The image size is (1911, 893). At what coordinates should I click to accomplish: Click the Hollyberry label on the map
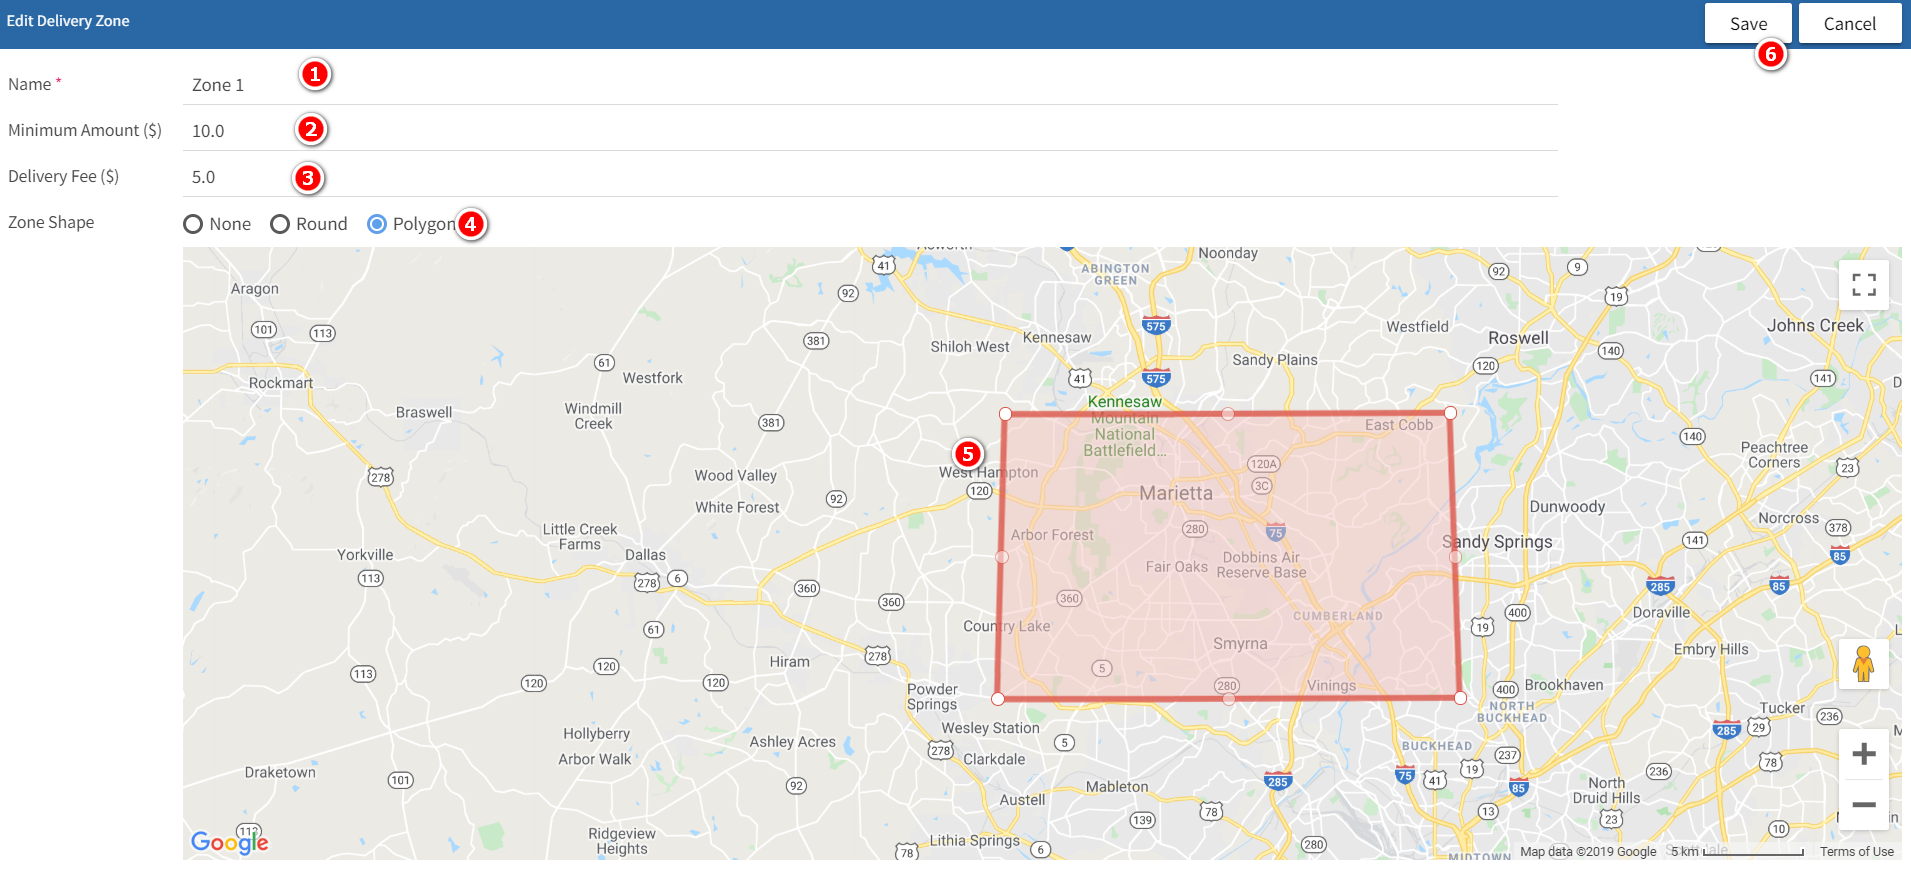click(x=596, y=734)
